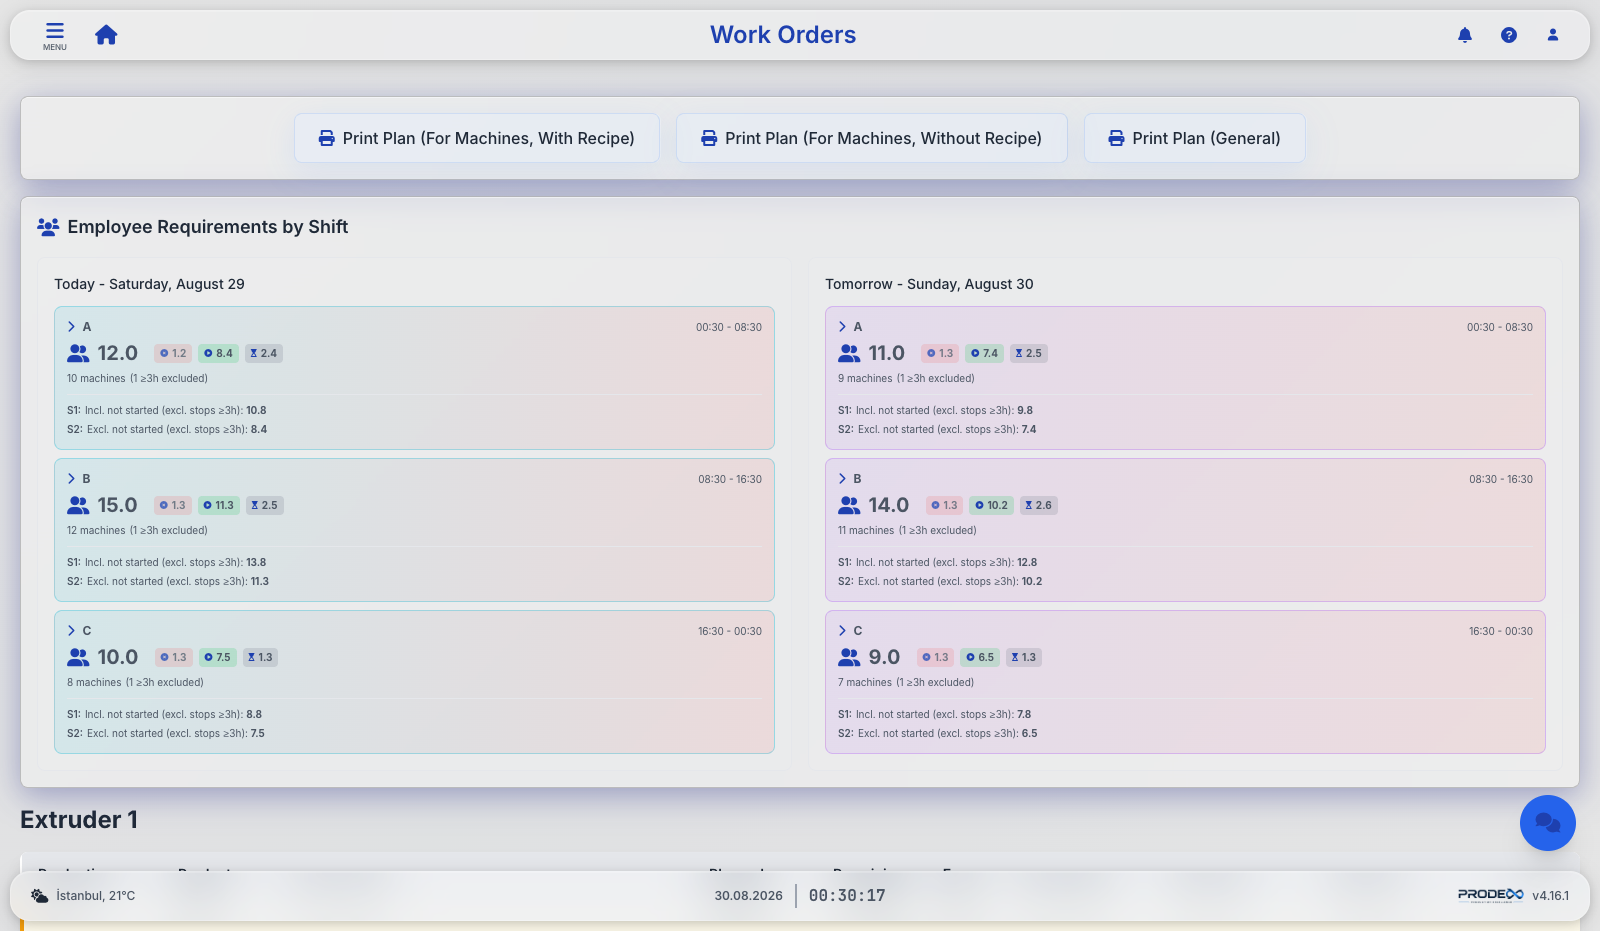Click the PRODEXX logo in footer
This screenshot has width=1600, height=931.
1490,895
